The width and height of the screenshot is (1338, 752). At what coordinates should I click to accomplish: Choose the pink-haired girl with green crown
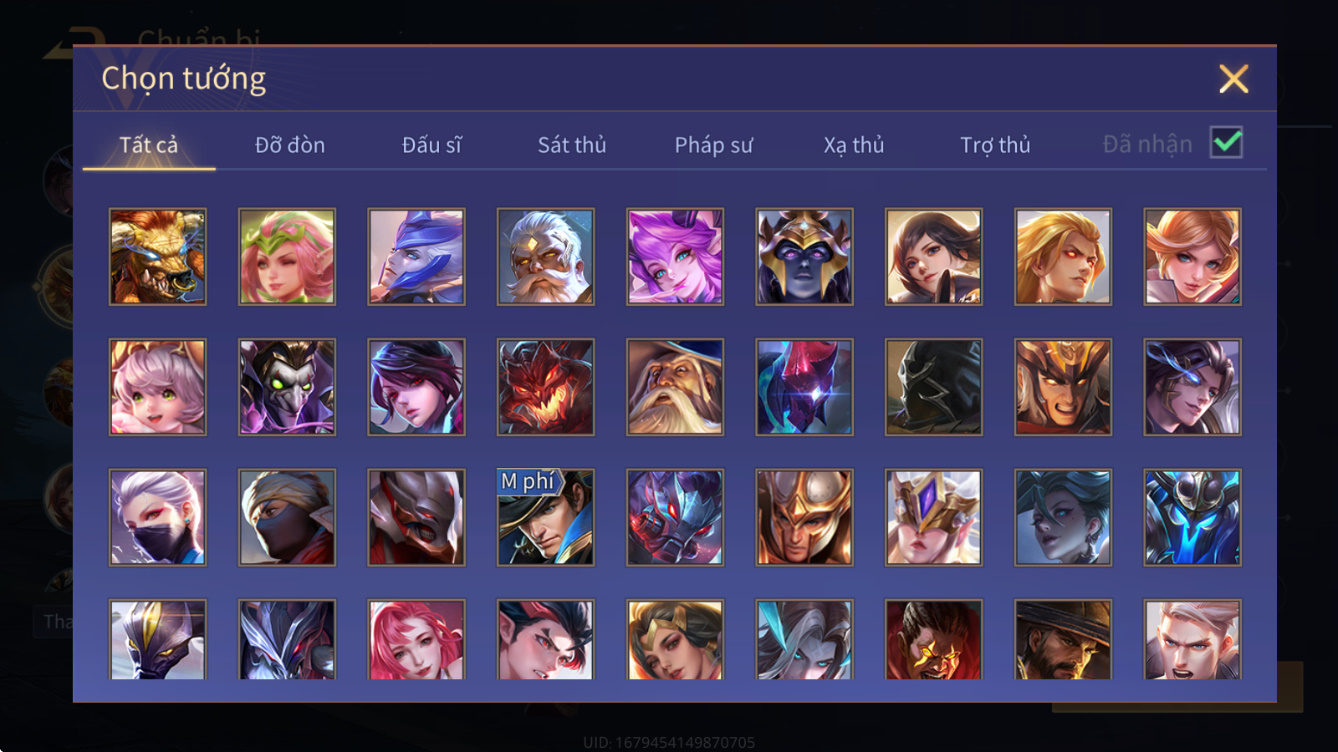coord(287,257)
